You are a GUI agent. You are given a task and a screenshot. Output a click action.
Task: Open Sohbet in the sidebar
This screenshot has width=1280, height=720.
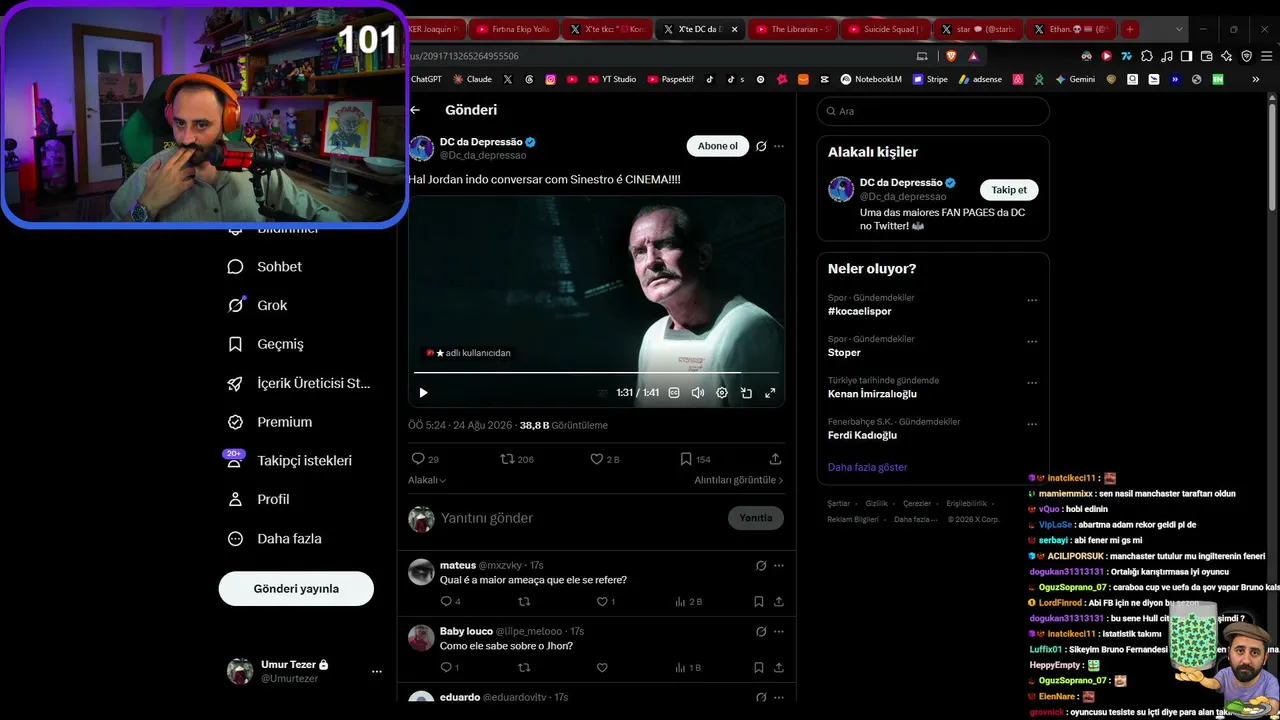click(266, 267)
